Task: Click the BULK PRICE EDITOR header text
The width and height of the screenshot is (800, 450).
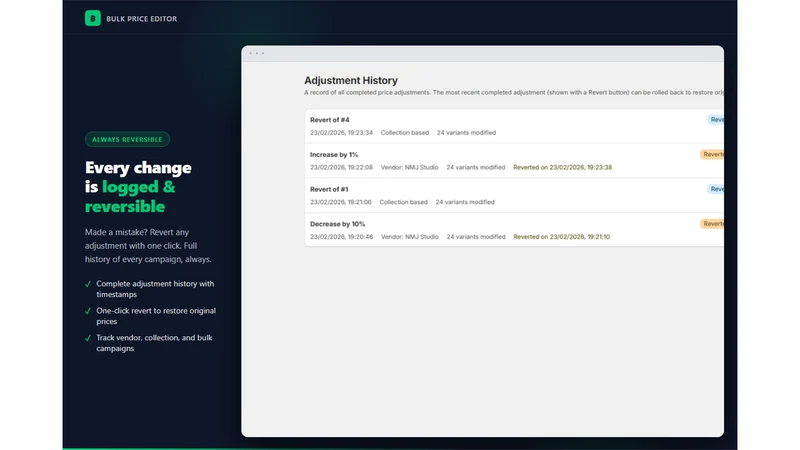Action: point(141,19)
